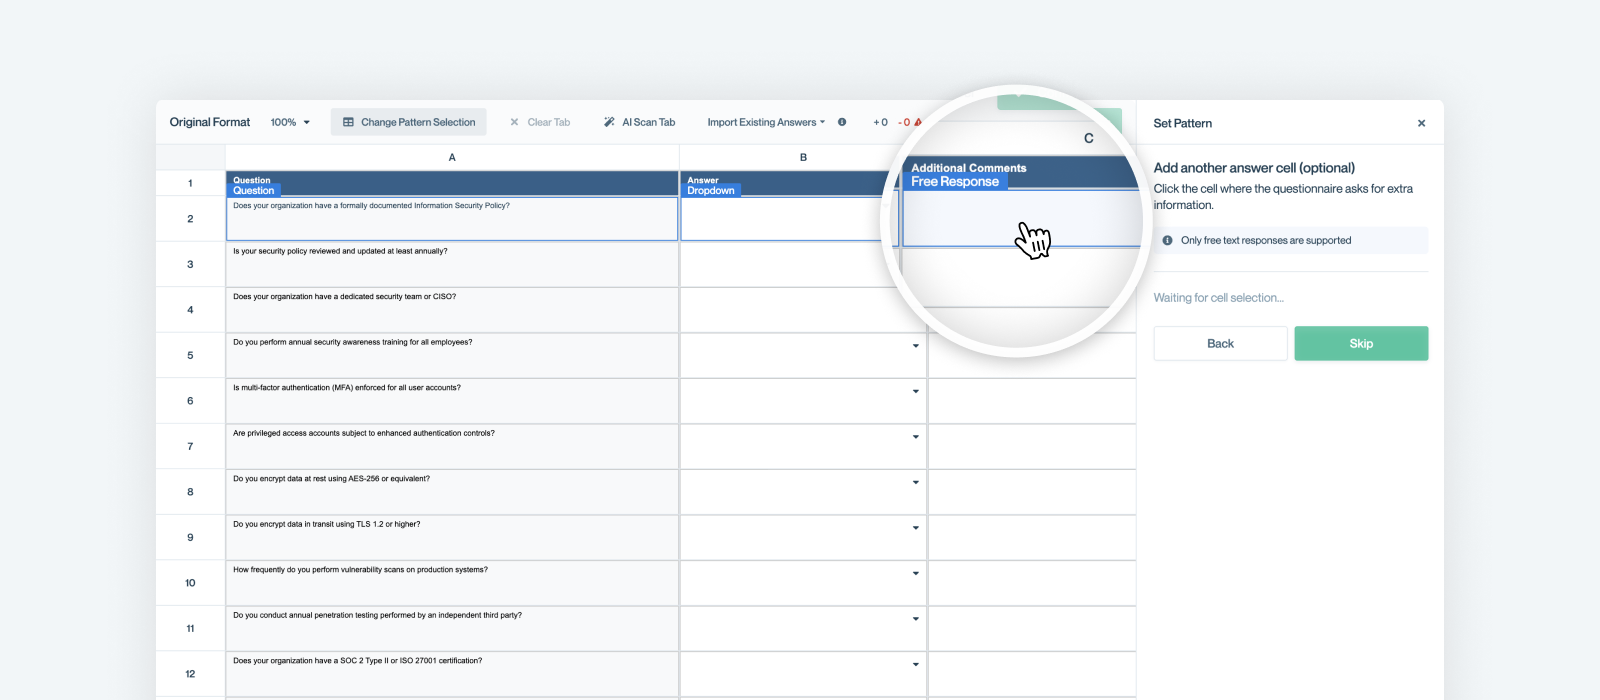Open answer dropdown for security awareness training row
The image size is (1600, 700).
click(915, 346)
